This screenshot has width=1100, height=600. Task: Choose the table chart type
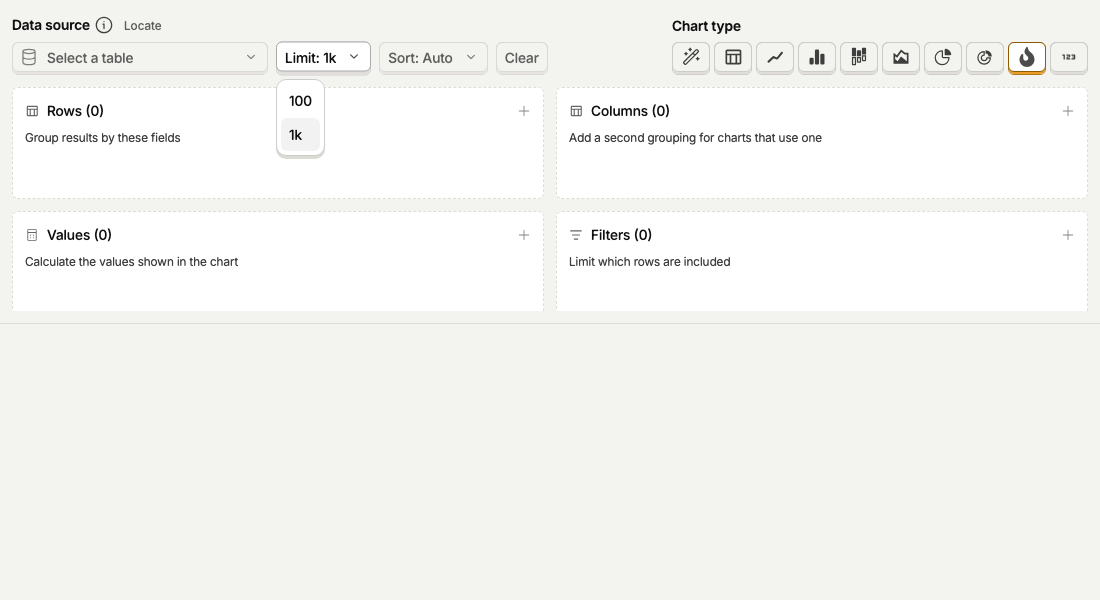click(733, 58)
